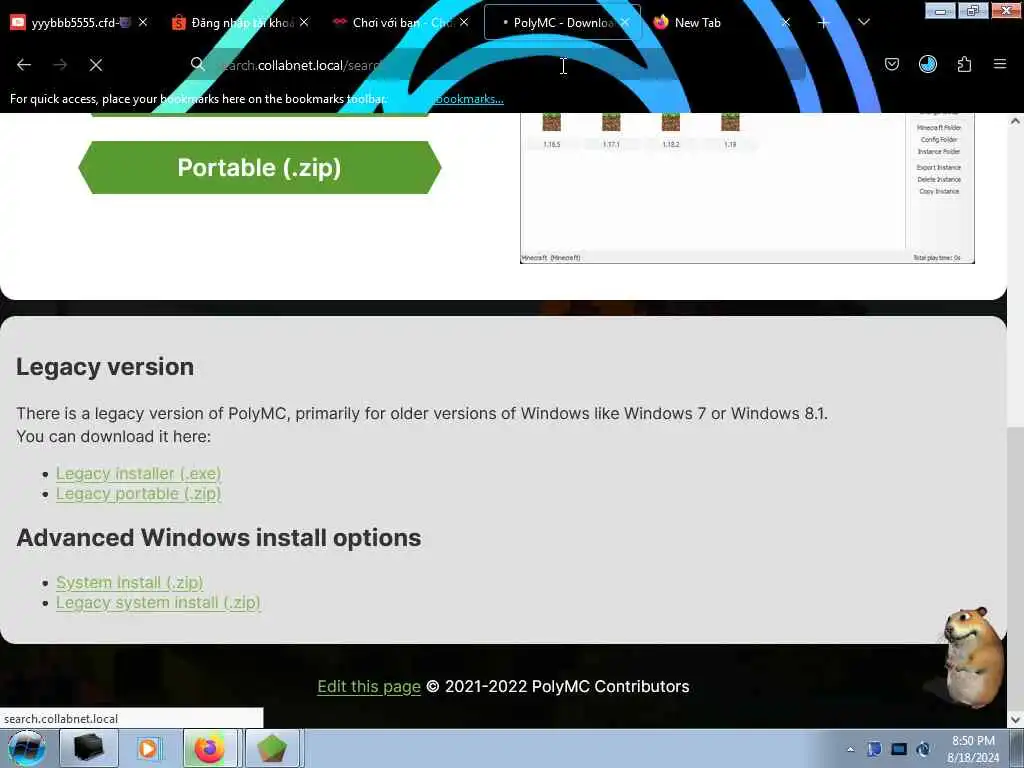The image size is (1024, 768).
Task: Open the Extensions puzzle icon
Action: click(x=964, y=64)
